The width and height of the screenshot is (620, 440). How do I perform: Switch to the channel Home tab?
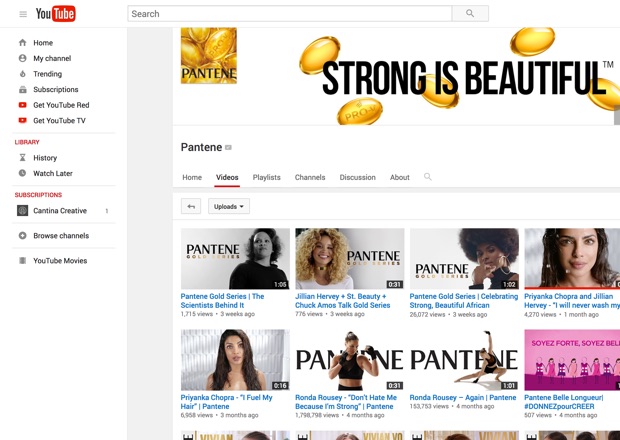192,178
